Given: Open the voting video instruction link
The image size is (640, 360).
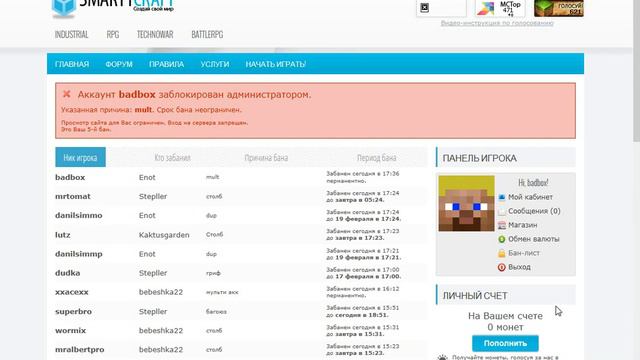Looking at the screenshot, I should tap(497, 23).
